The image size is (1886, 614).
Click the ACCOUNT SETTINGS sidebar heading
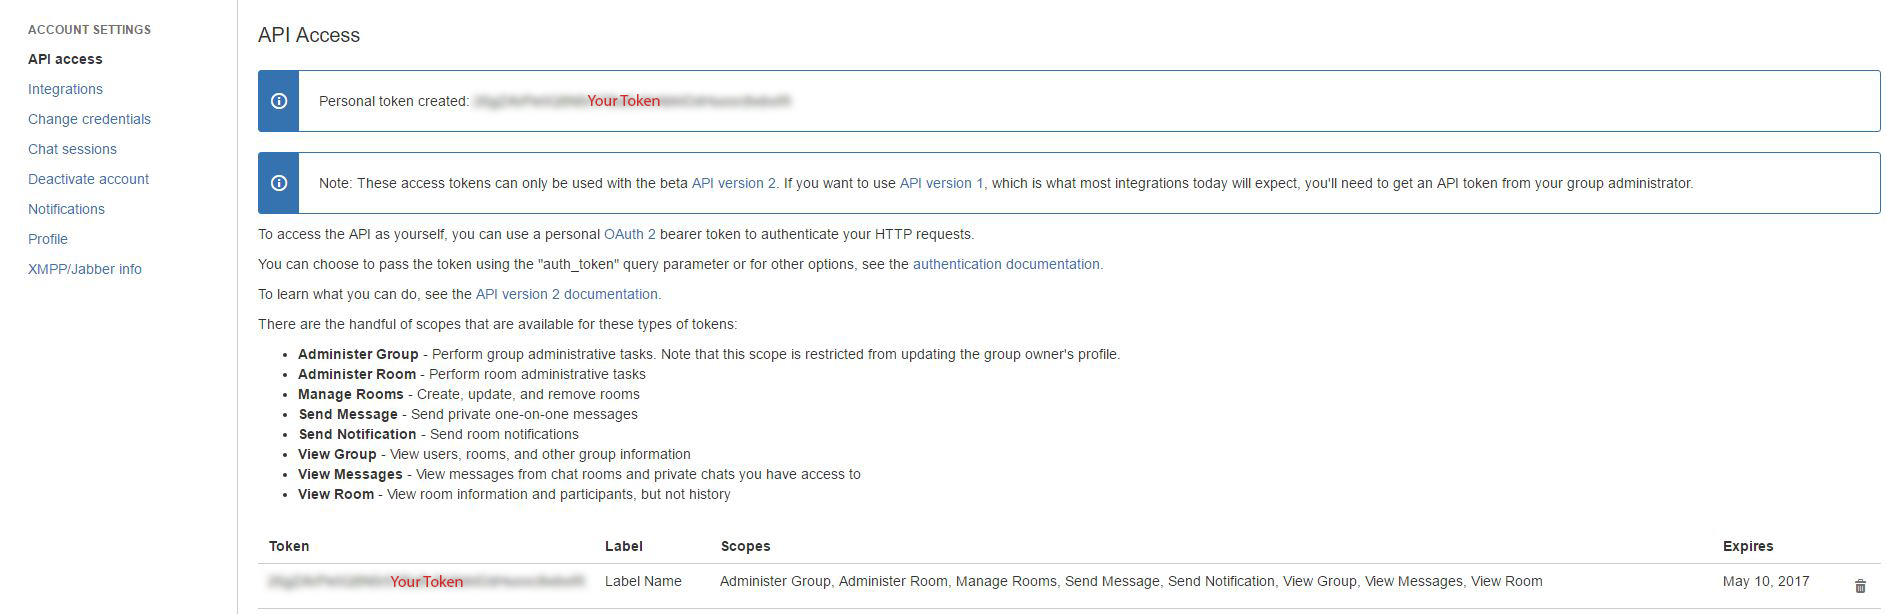click(90, 30)
